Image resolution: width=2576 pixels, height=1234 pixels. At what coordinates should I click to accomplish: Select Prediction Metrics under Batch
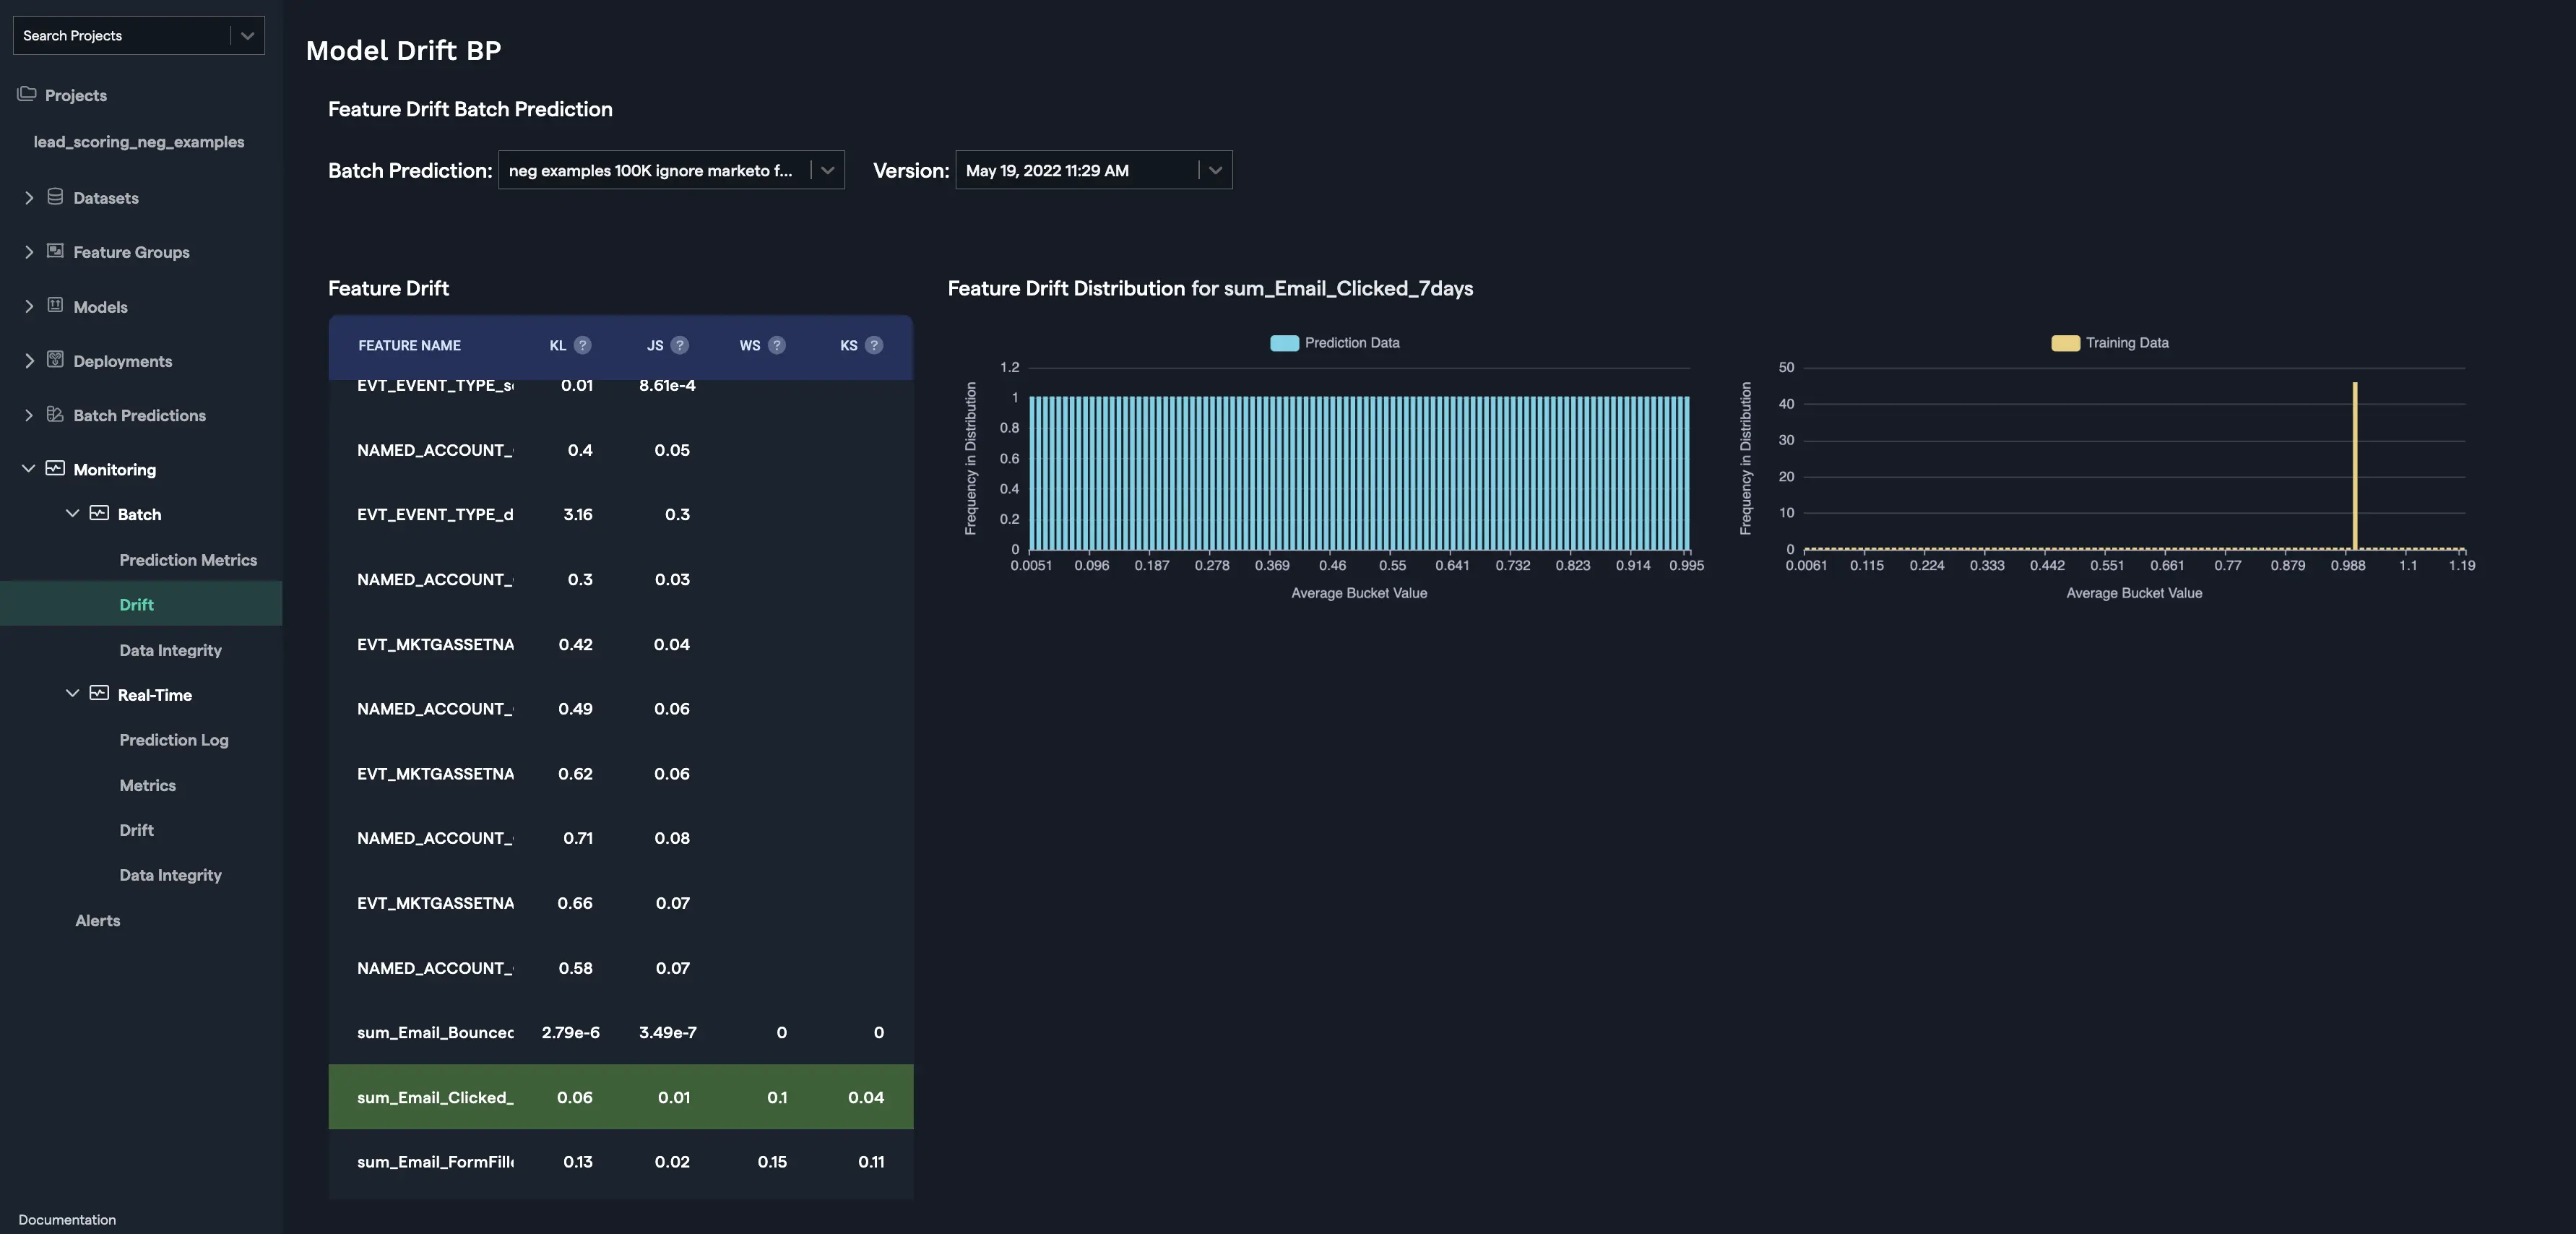pyautogui.click(x=188, y=560)
